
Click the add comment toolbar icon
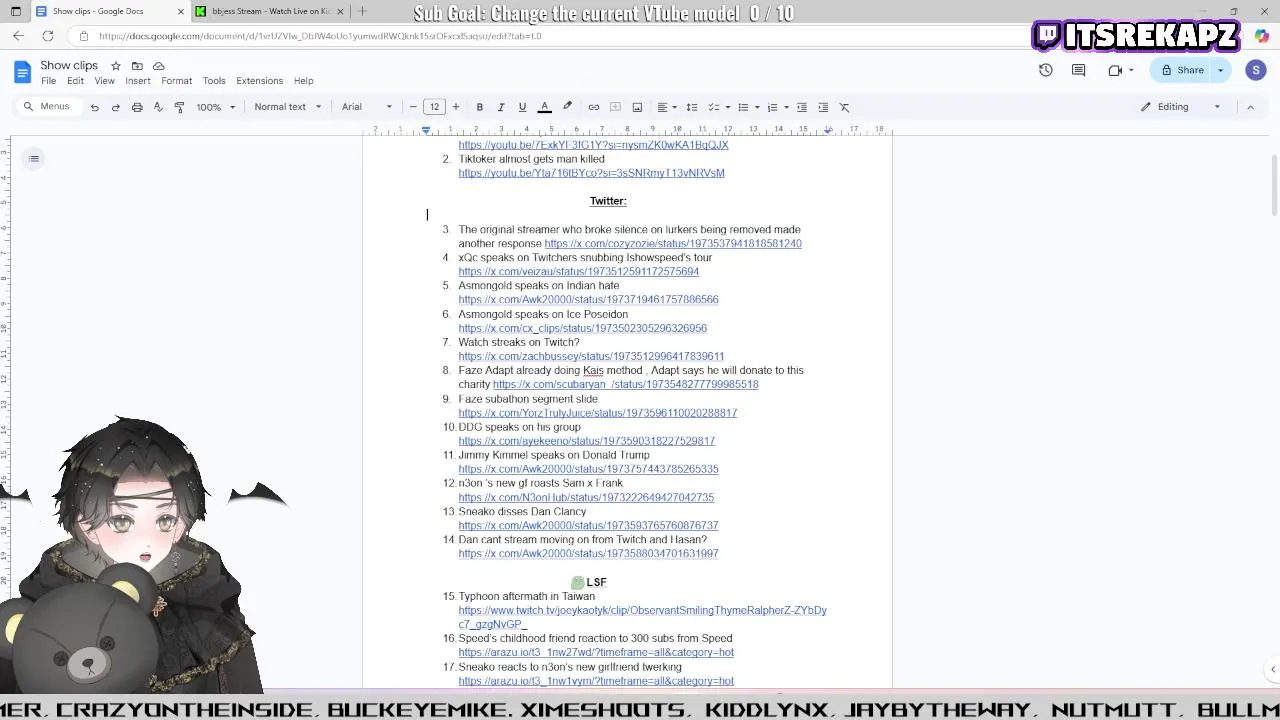click(616, 107)
